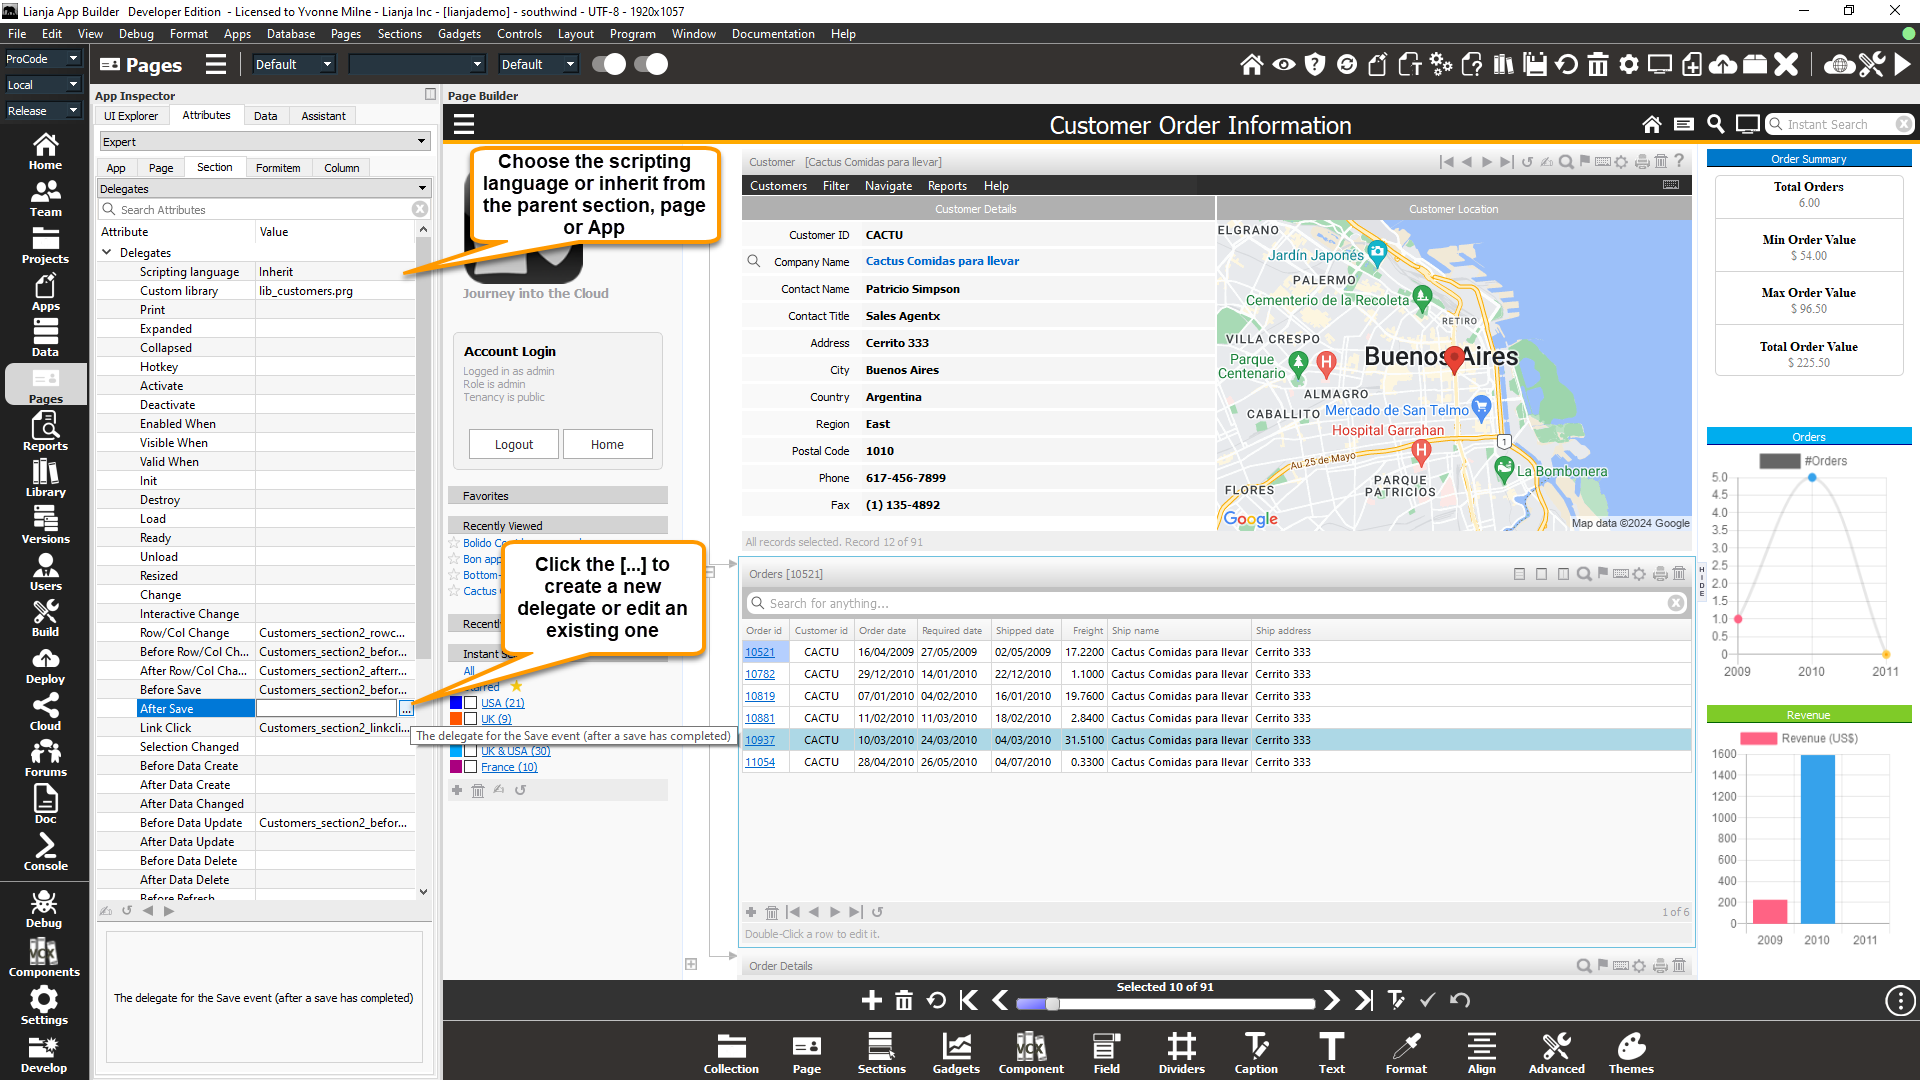Open the Versions workspace icon
The image size is (1920, 1080).
(45, 524)
